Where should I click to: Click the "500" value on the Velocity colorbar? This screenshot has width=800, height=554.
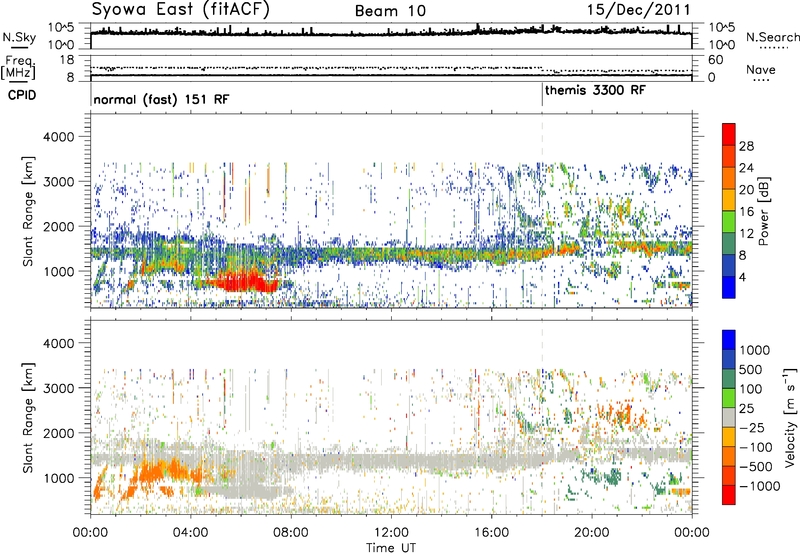751,369
